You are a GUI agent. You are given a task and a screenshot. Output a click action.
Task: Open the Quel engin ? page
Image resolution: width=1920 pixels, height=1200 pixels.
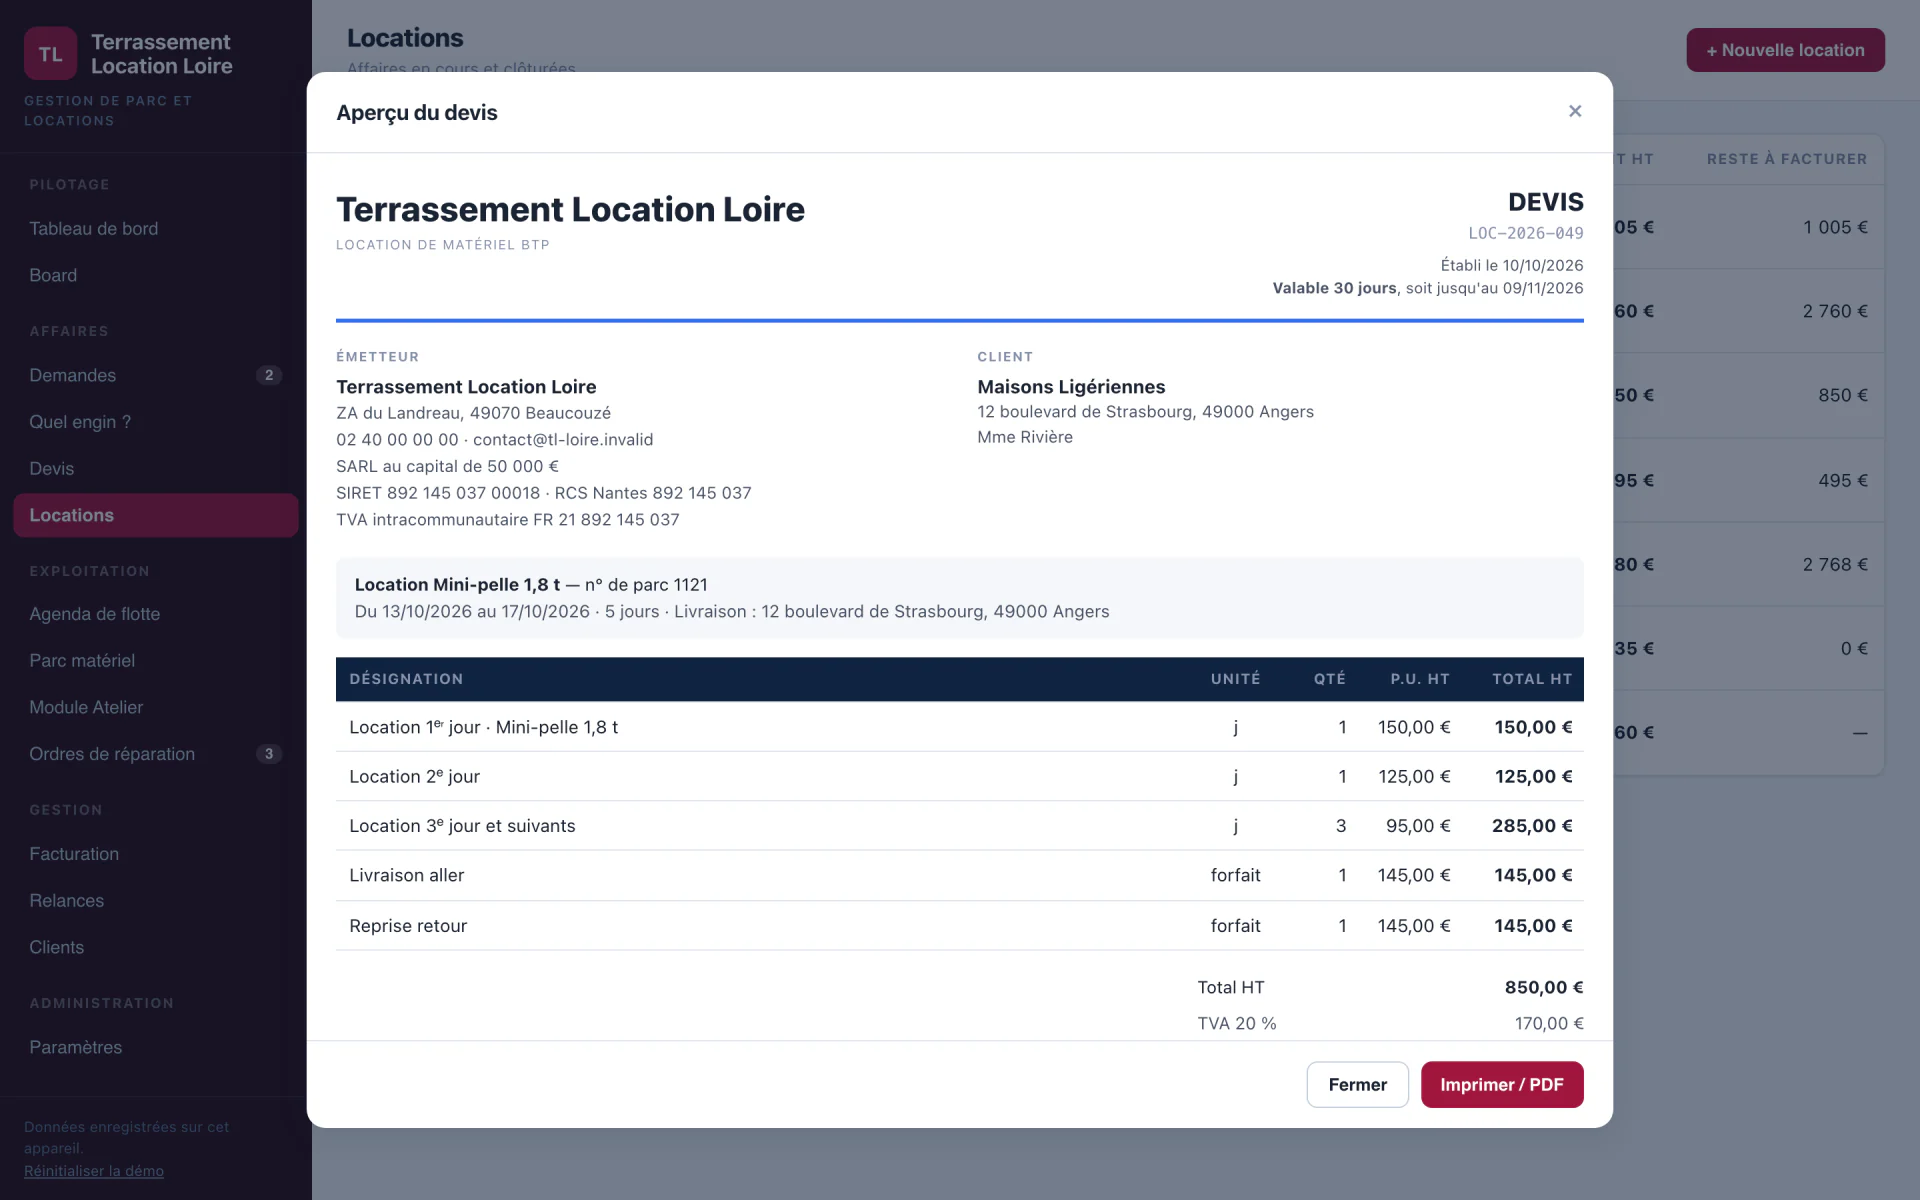156,422
